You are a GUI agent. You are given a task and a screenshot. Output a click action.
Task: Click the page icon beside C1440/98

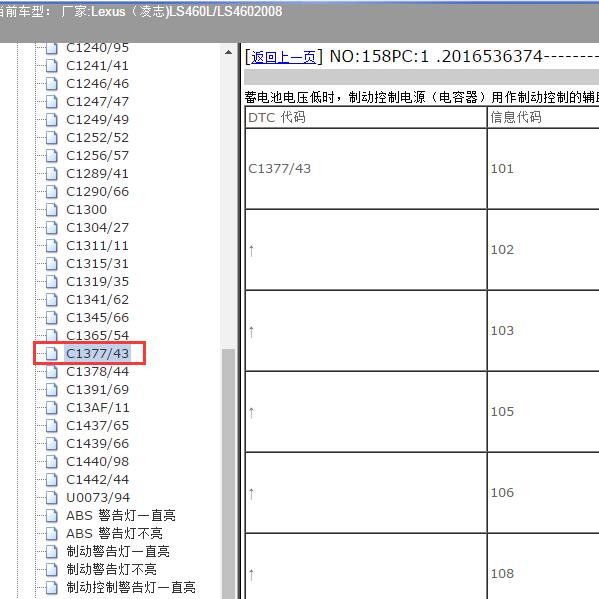(x=52, y=461)
